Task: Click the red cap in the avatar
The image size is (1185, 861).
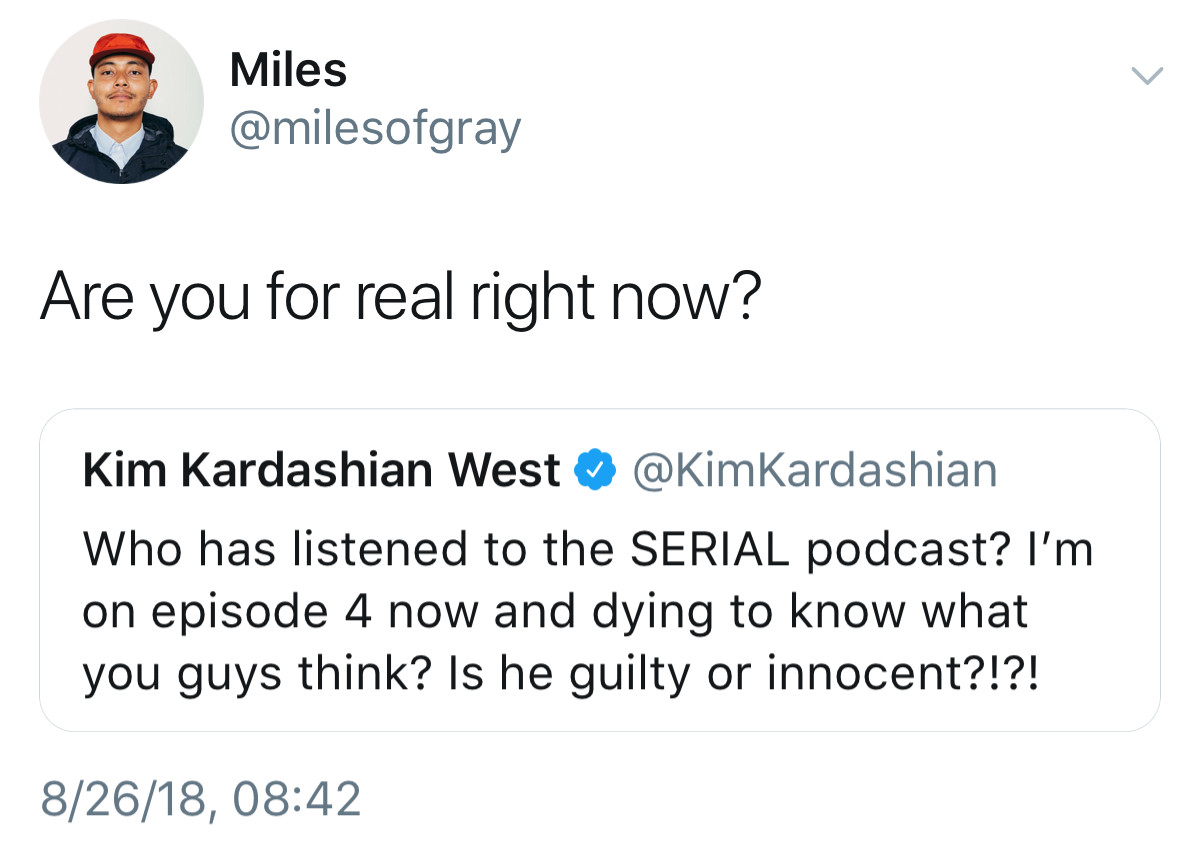Action: coord(120,52)
